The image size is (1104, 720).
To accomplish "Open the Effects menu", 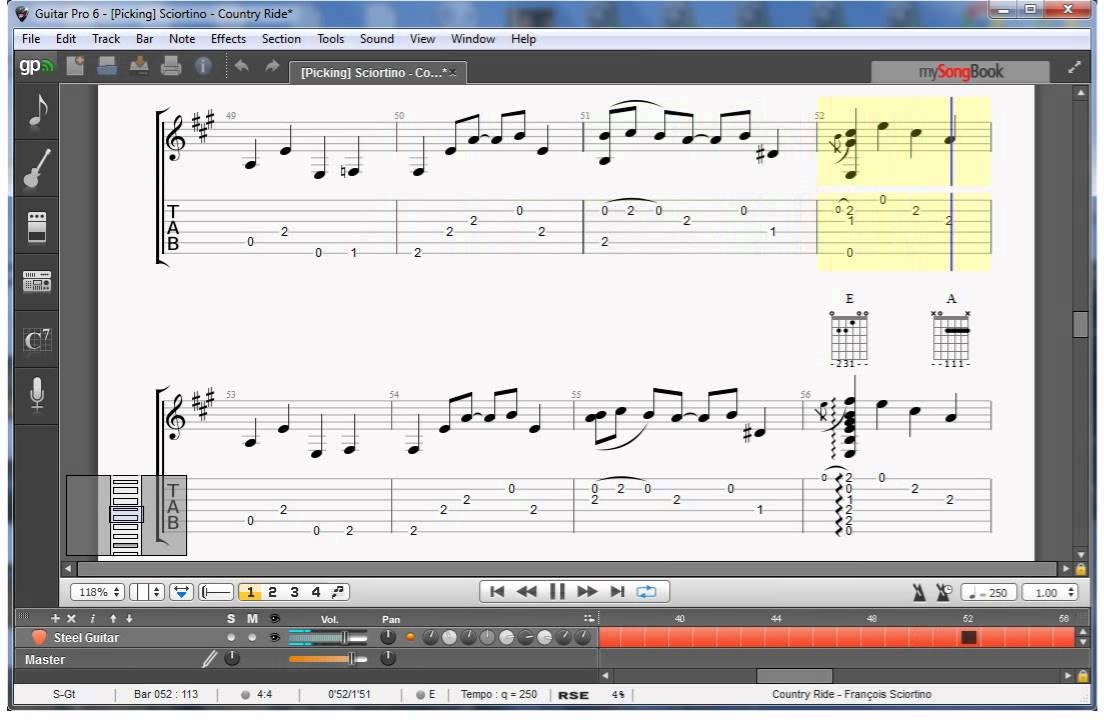I will tap(228, 39).
